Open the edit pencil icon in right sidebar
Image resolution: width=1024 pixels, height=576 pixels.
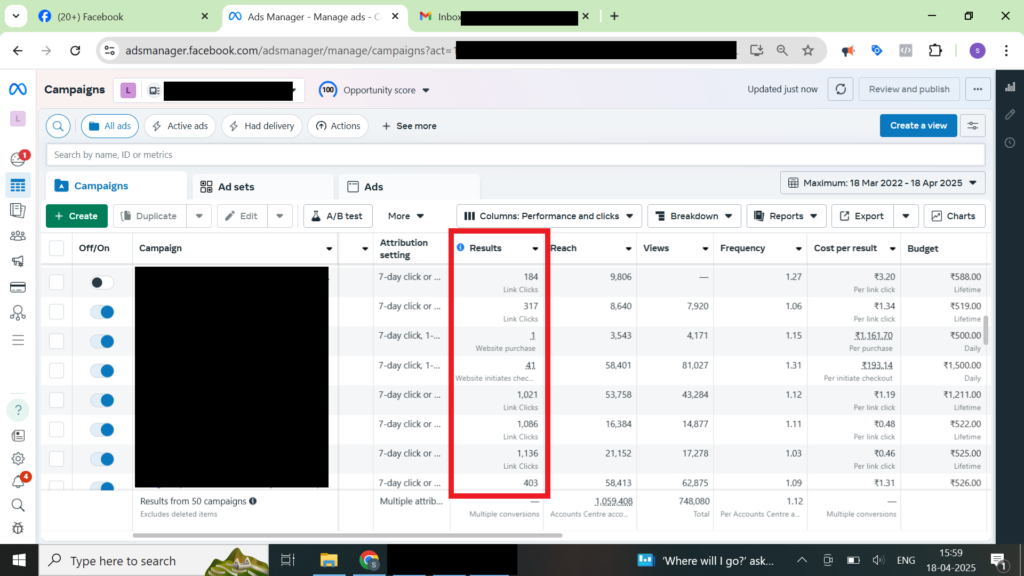click(x=1010, y=115)
